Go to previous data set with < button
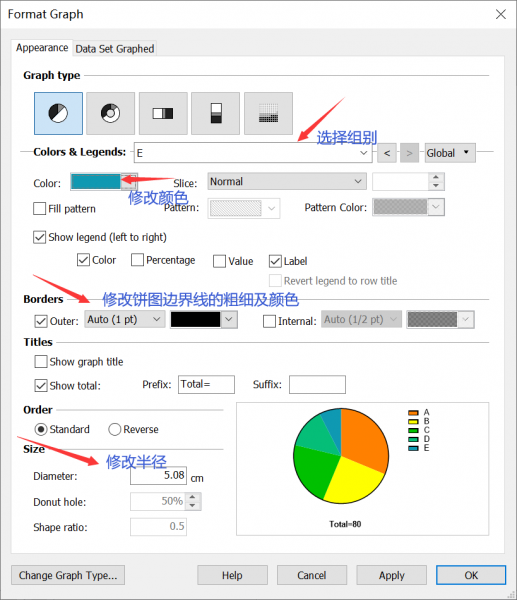517x600 pixels. 387,153
